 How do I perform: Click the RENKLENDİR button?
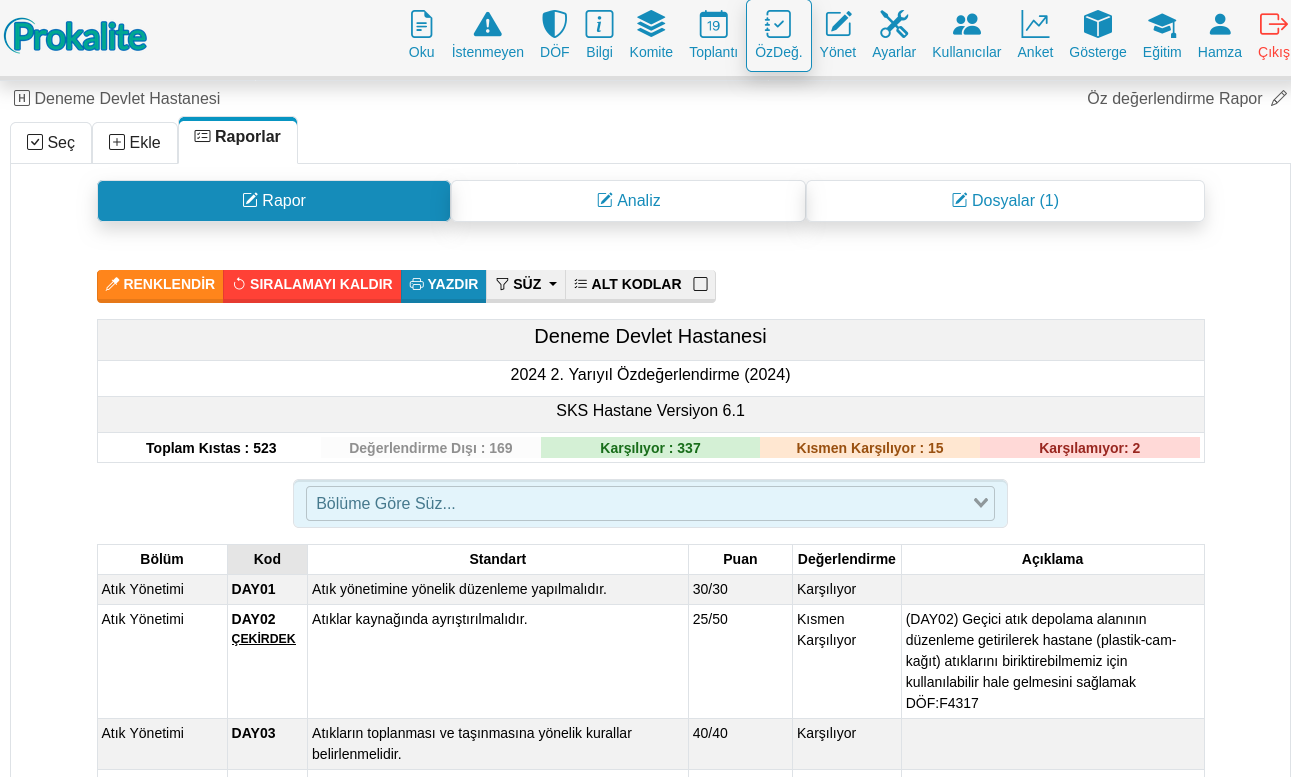click(x=160, y=284)
